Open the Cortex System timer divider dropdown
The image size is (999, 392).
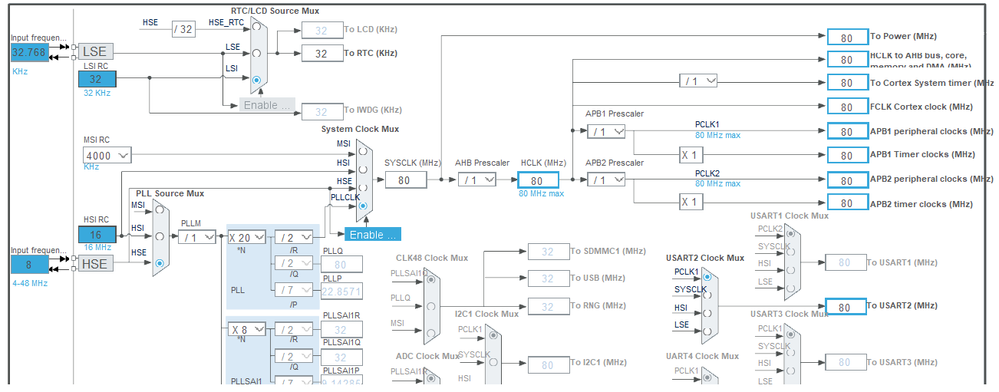click(x=698, y=81)
